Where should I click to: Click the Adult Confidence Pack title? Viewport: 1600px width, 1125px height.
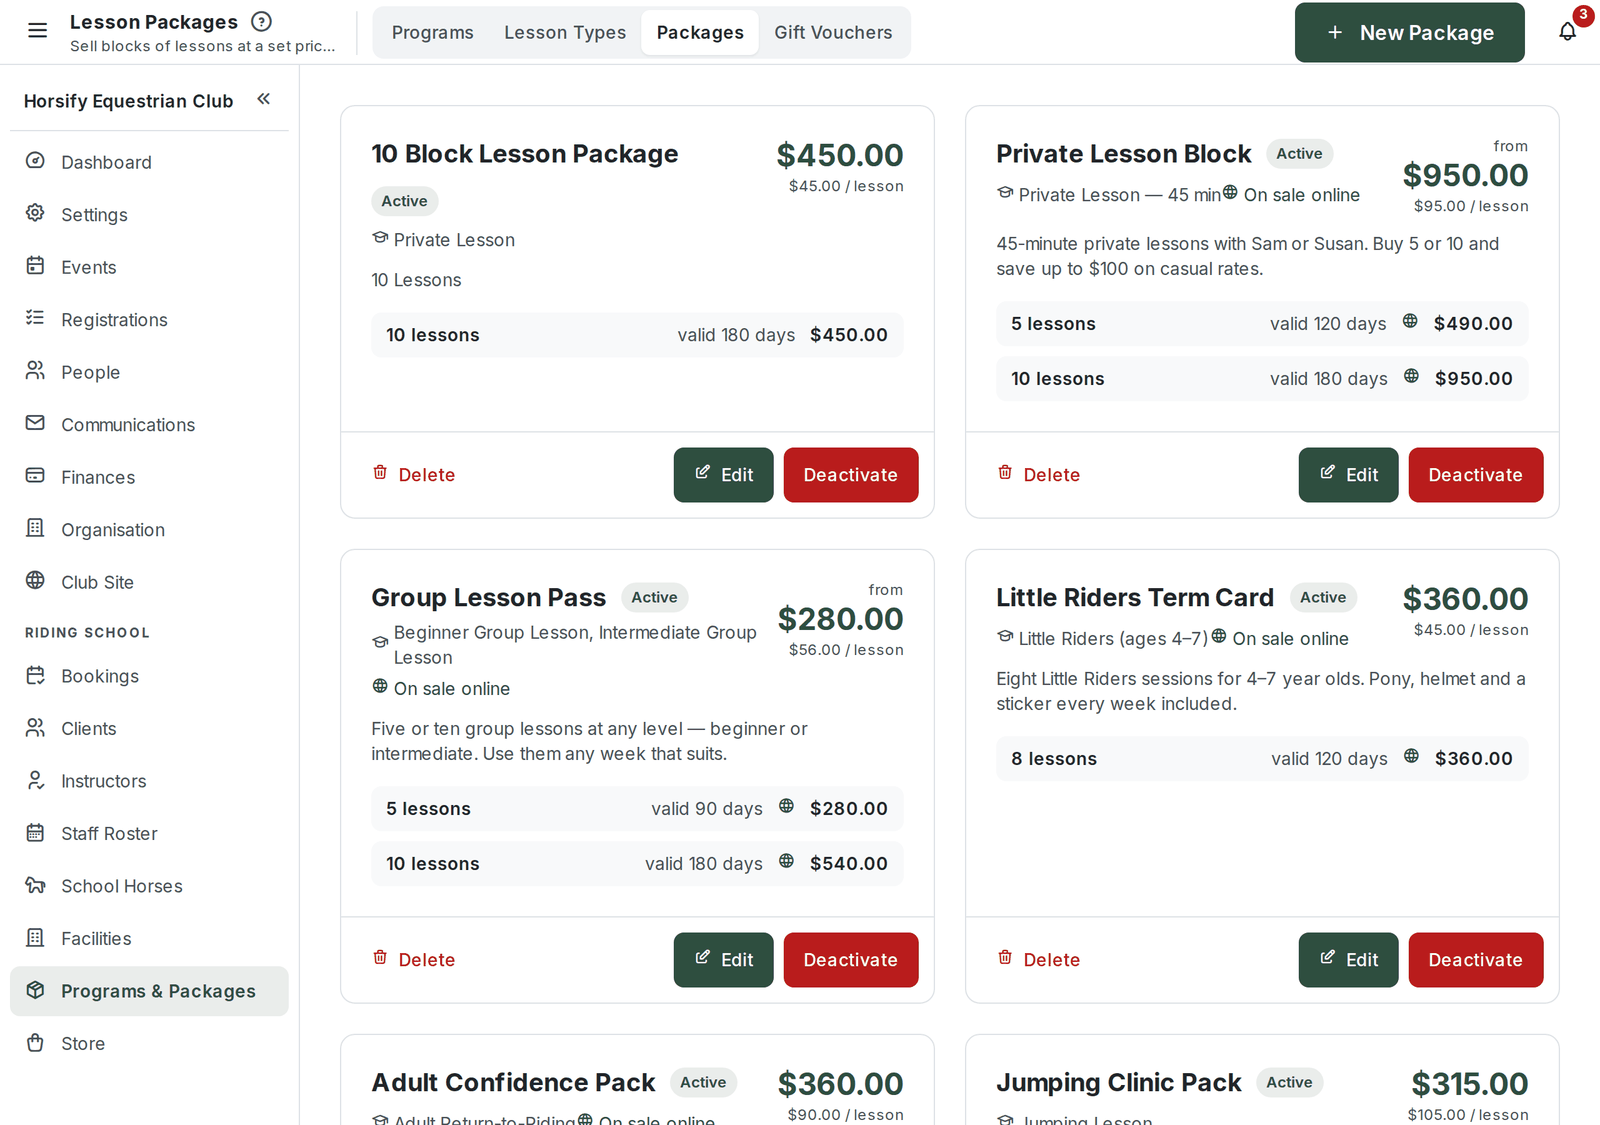[x=513, y=1082]
